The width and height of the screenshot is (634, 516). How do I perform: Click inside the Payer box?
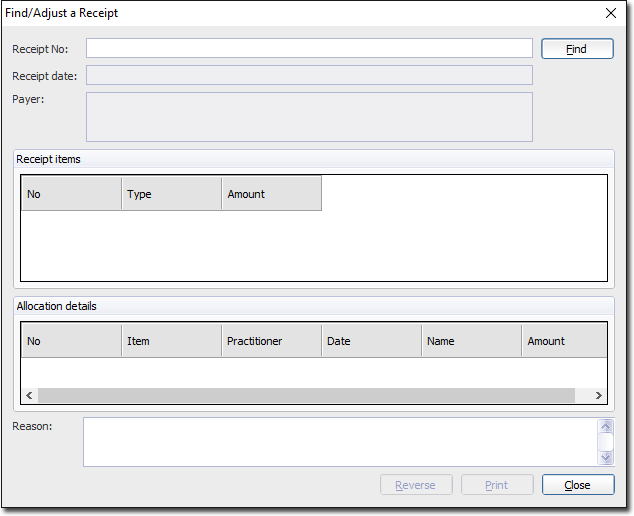(309, 117)
